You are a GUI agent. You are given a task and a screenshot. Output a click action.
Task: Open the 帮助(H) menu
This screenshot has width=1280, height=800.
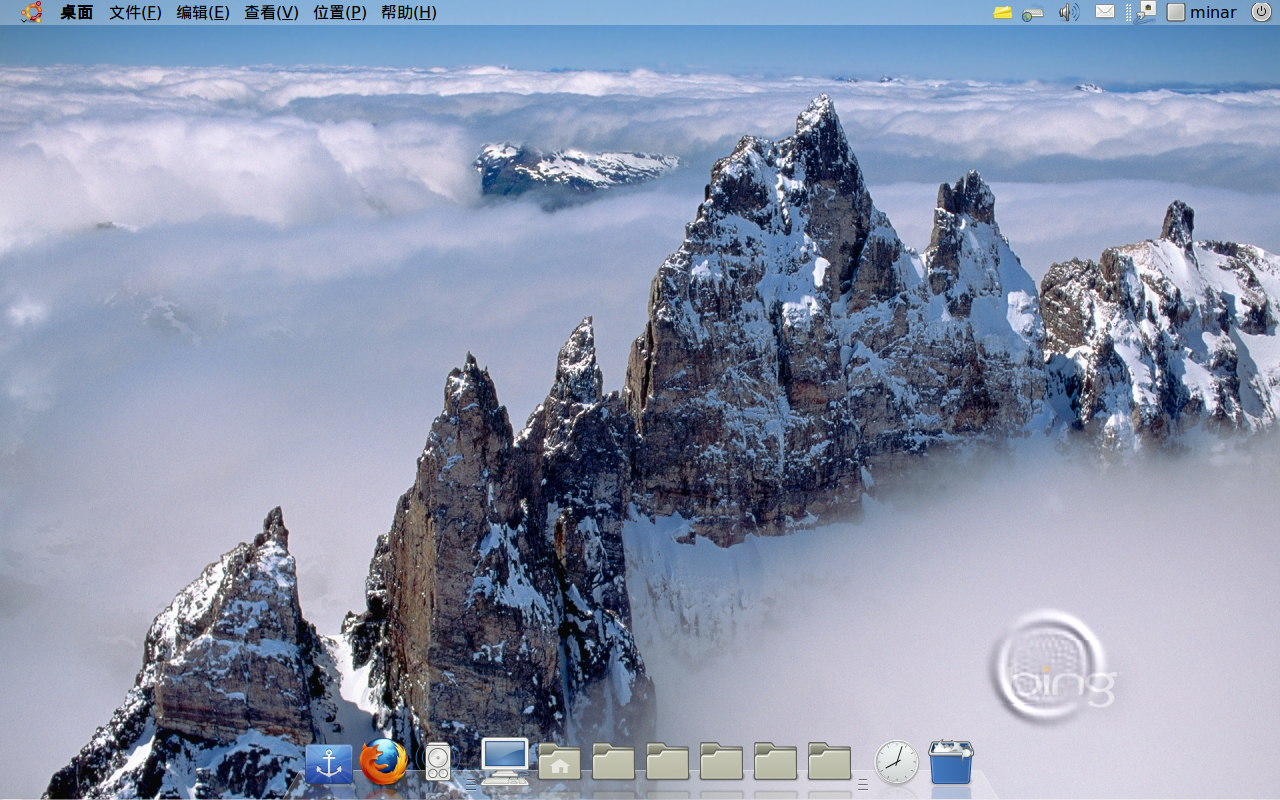click(x=408, y=13)
